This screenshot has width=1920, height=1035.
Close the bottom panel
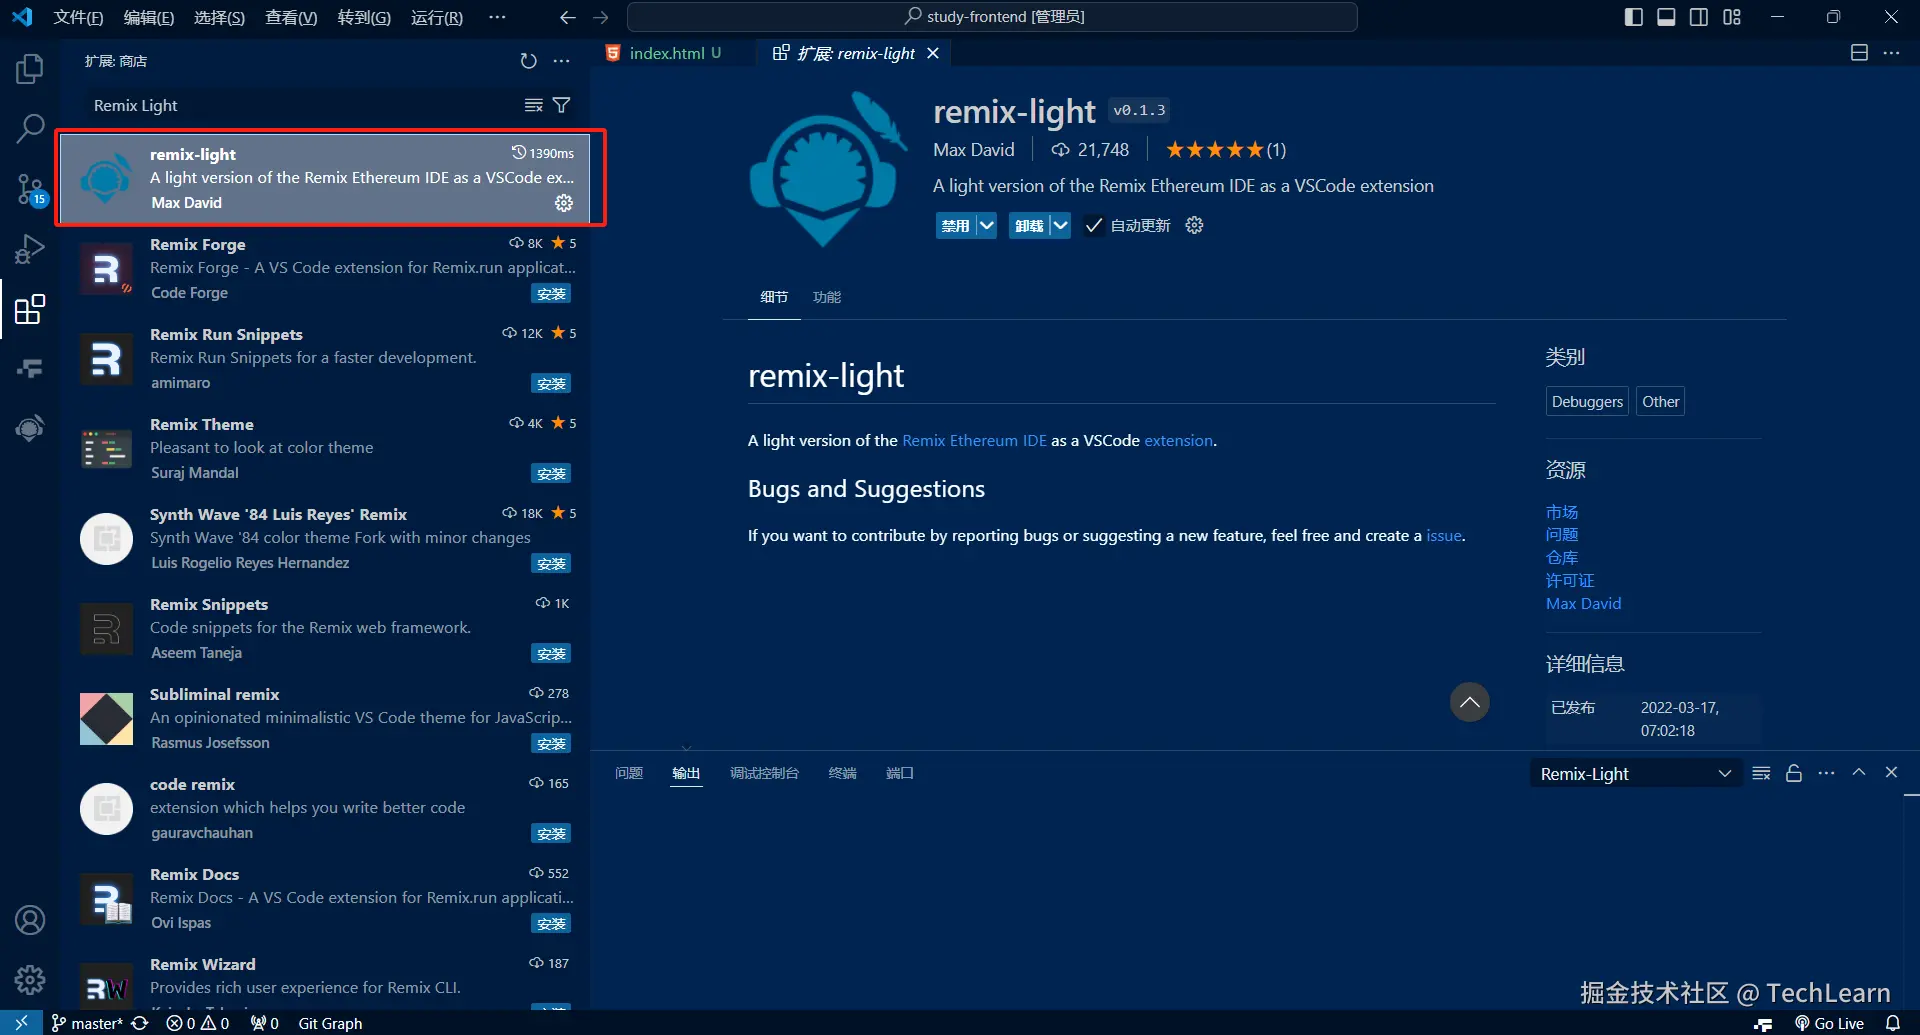click(1891, 772)
